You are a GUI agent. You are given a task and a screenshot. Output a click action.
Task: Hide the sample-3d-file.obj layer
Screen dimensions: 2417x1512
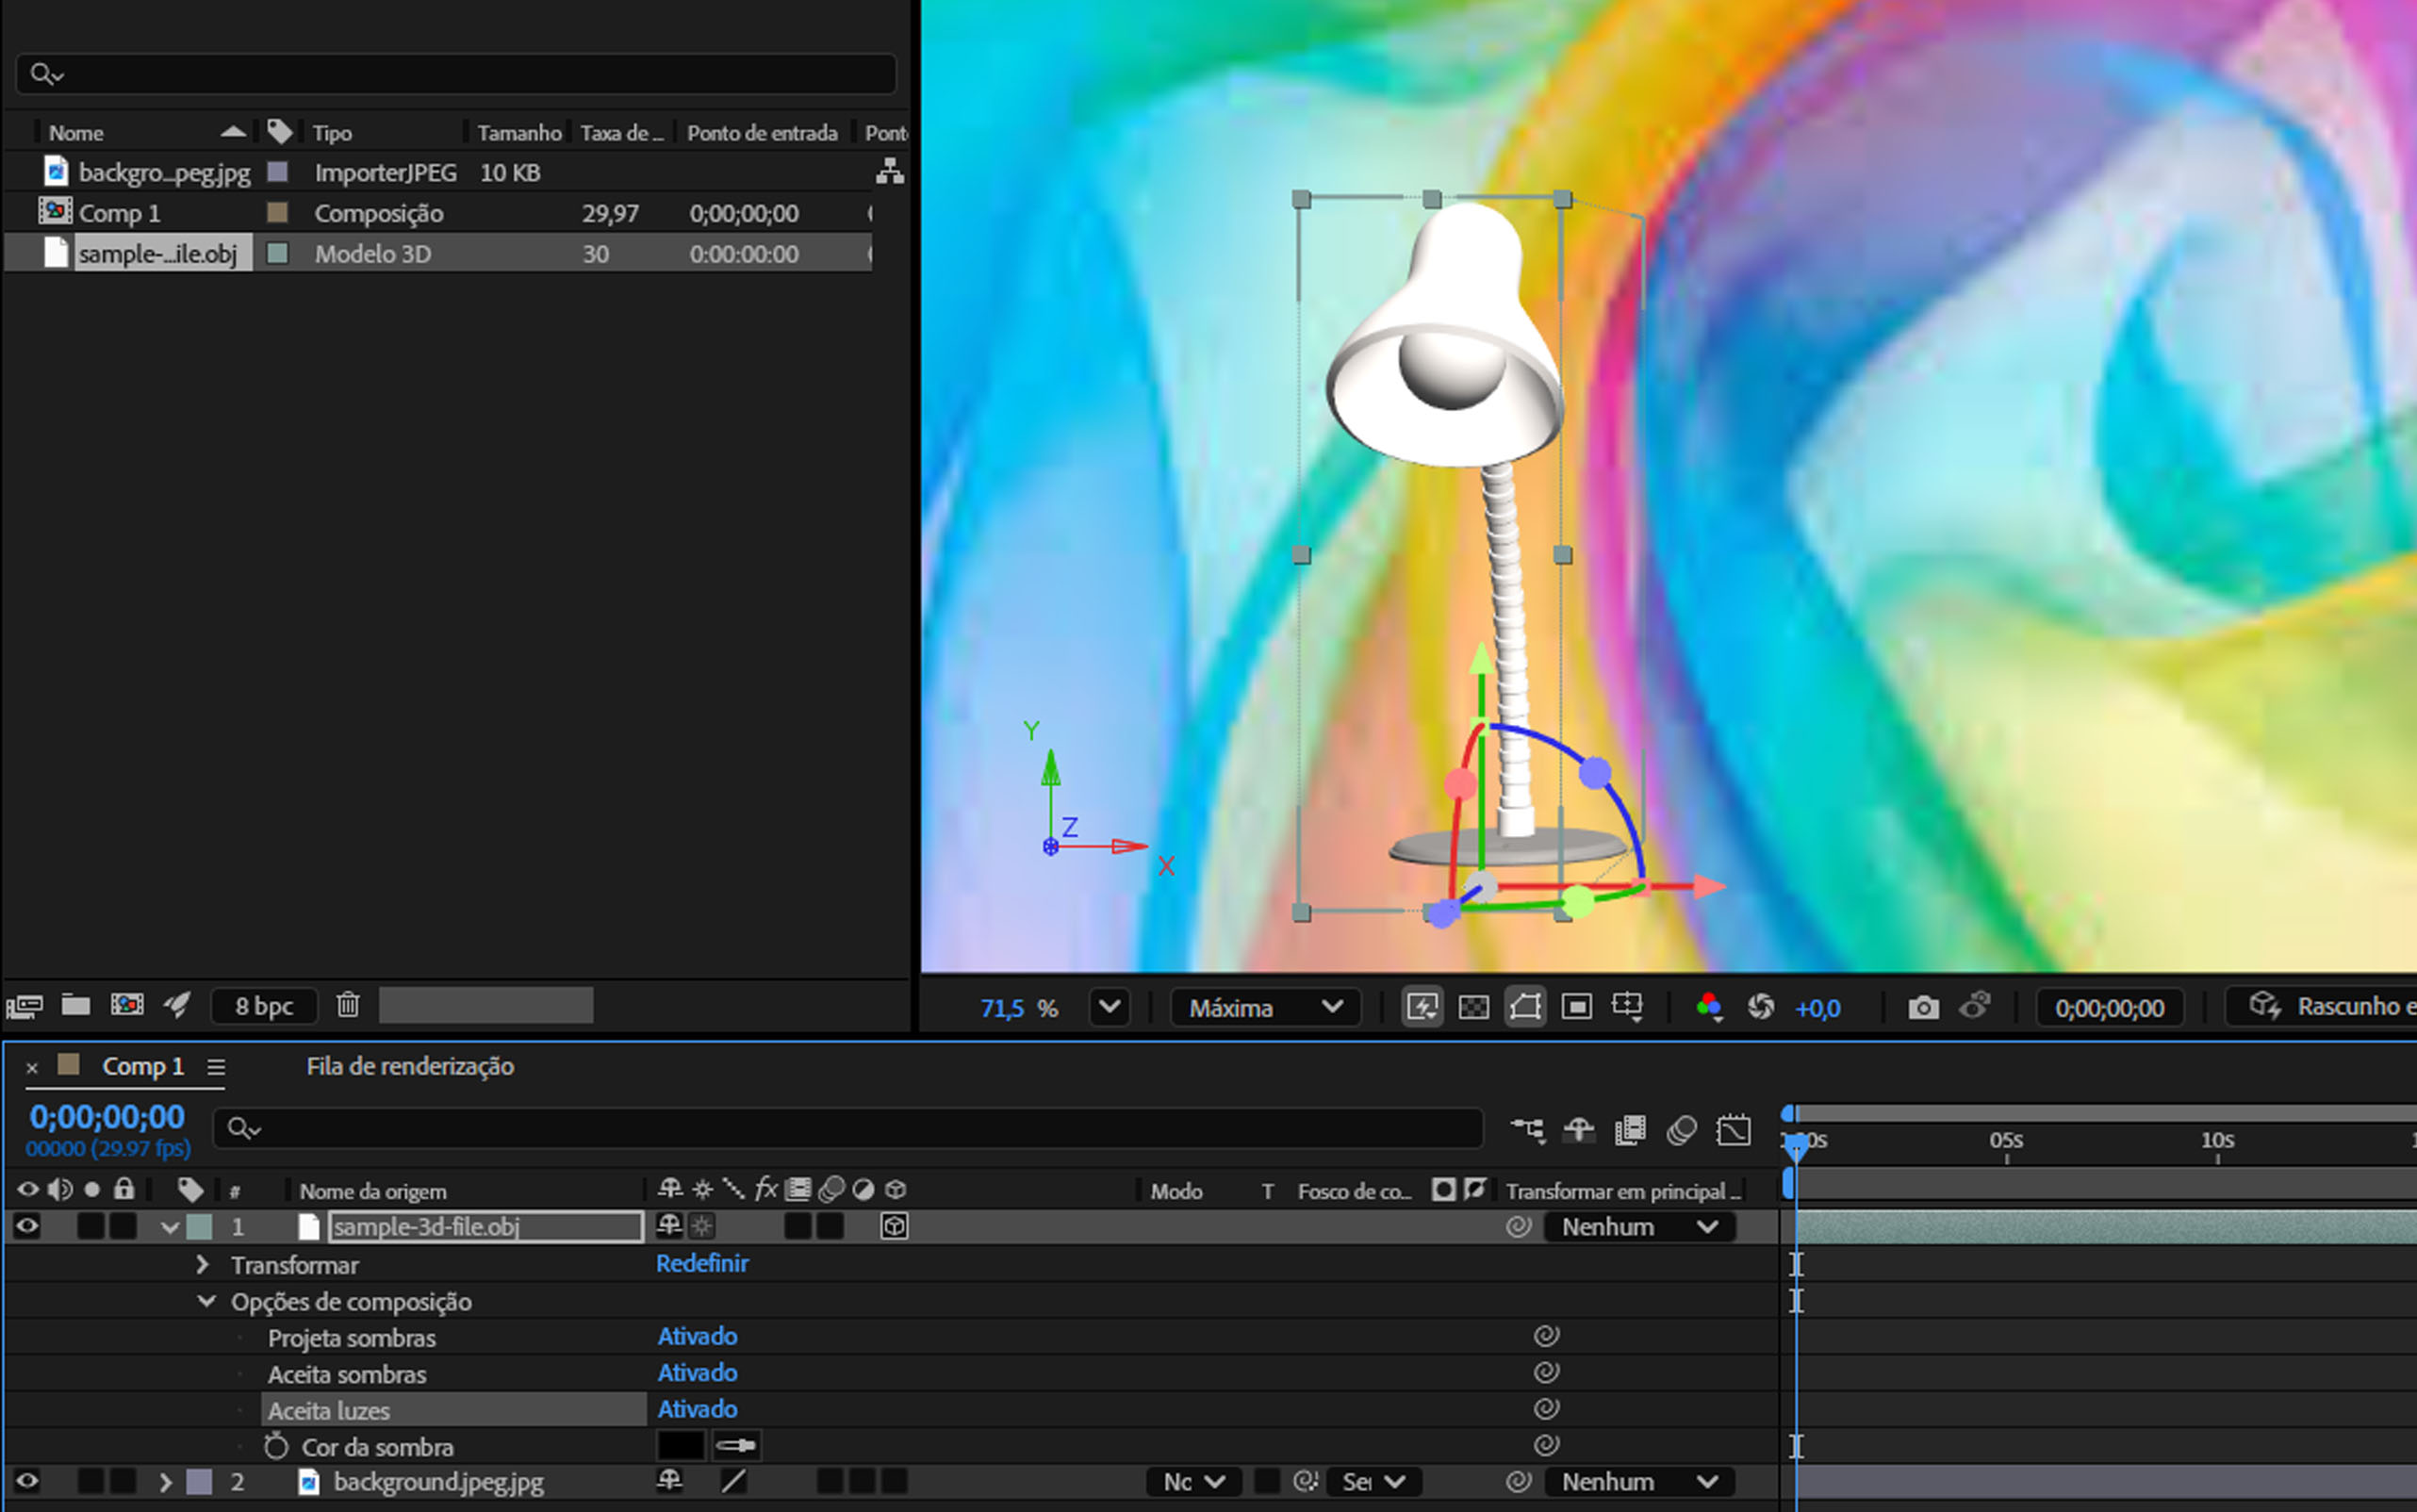(27, 1226)
